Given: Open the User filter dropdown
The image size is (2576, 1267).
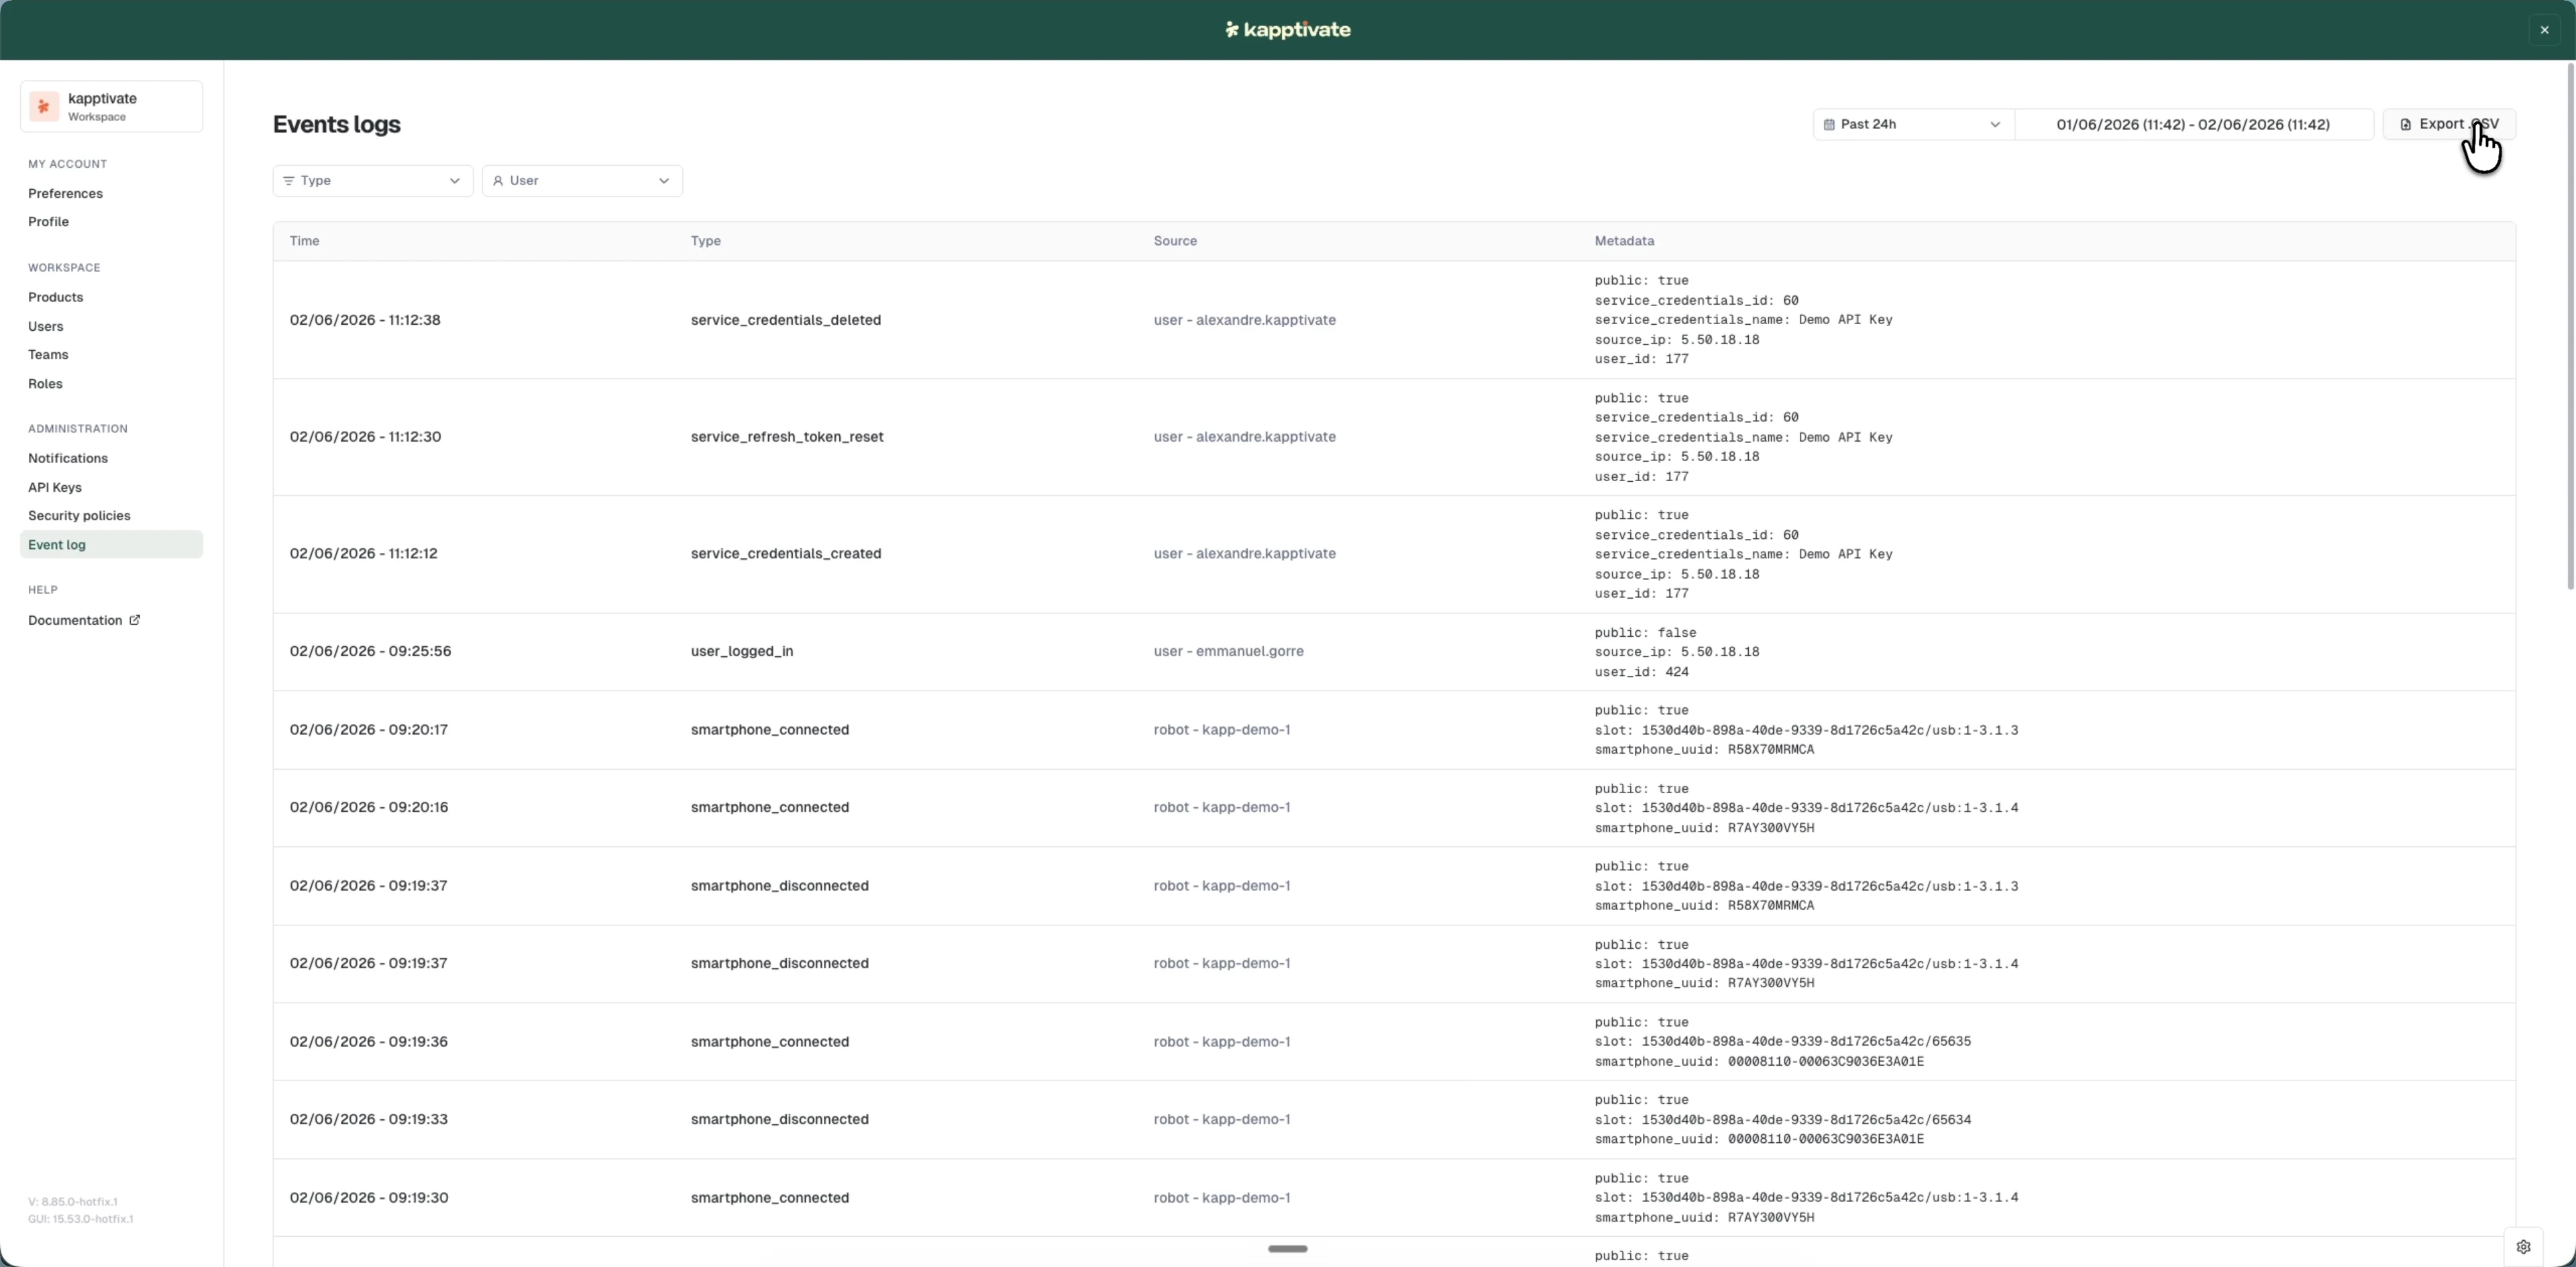Looking at the screenshot, I should point(582,181).
